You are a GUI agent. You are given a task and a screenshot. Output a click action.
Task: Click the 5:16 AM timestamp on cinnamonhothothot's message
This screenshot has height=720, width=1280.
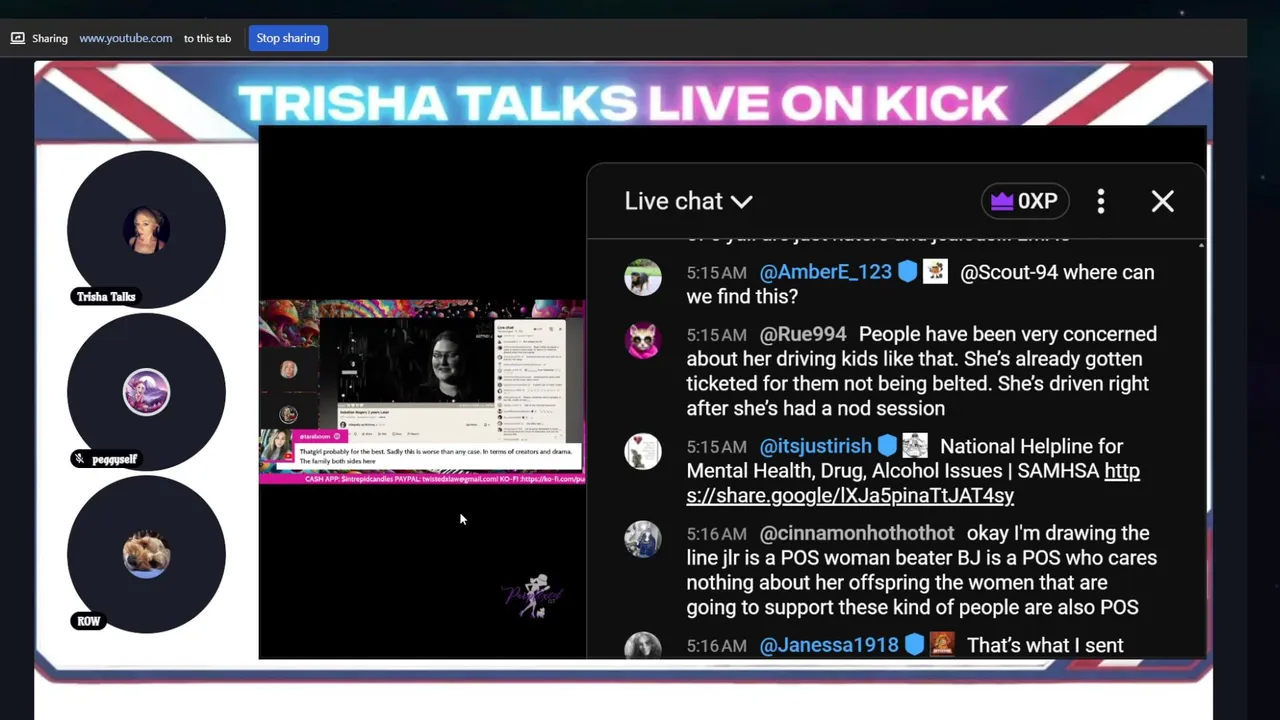pos(716,534)
